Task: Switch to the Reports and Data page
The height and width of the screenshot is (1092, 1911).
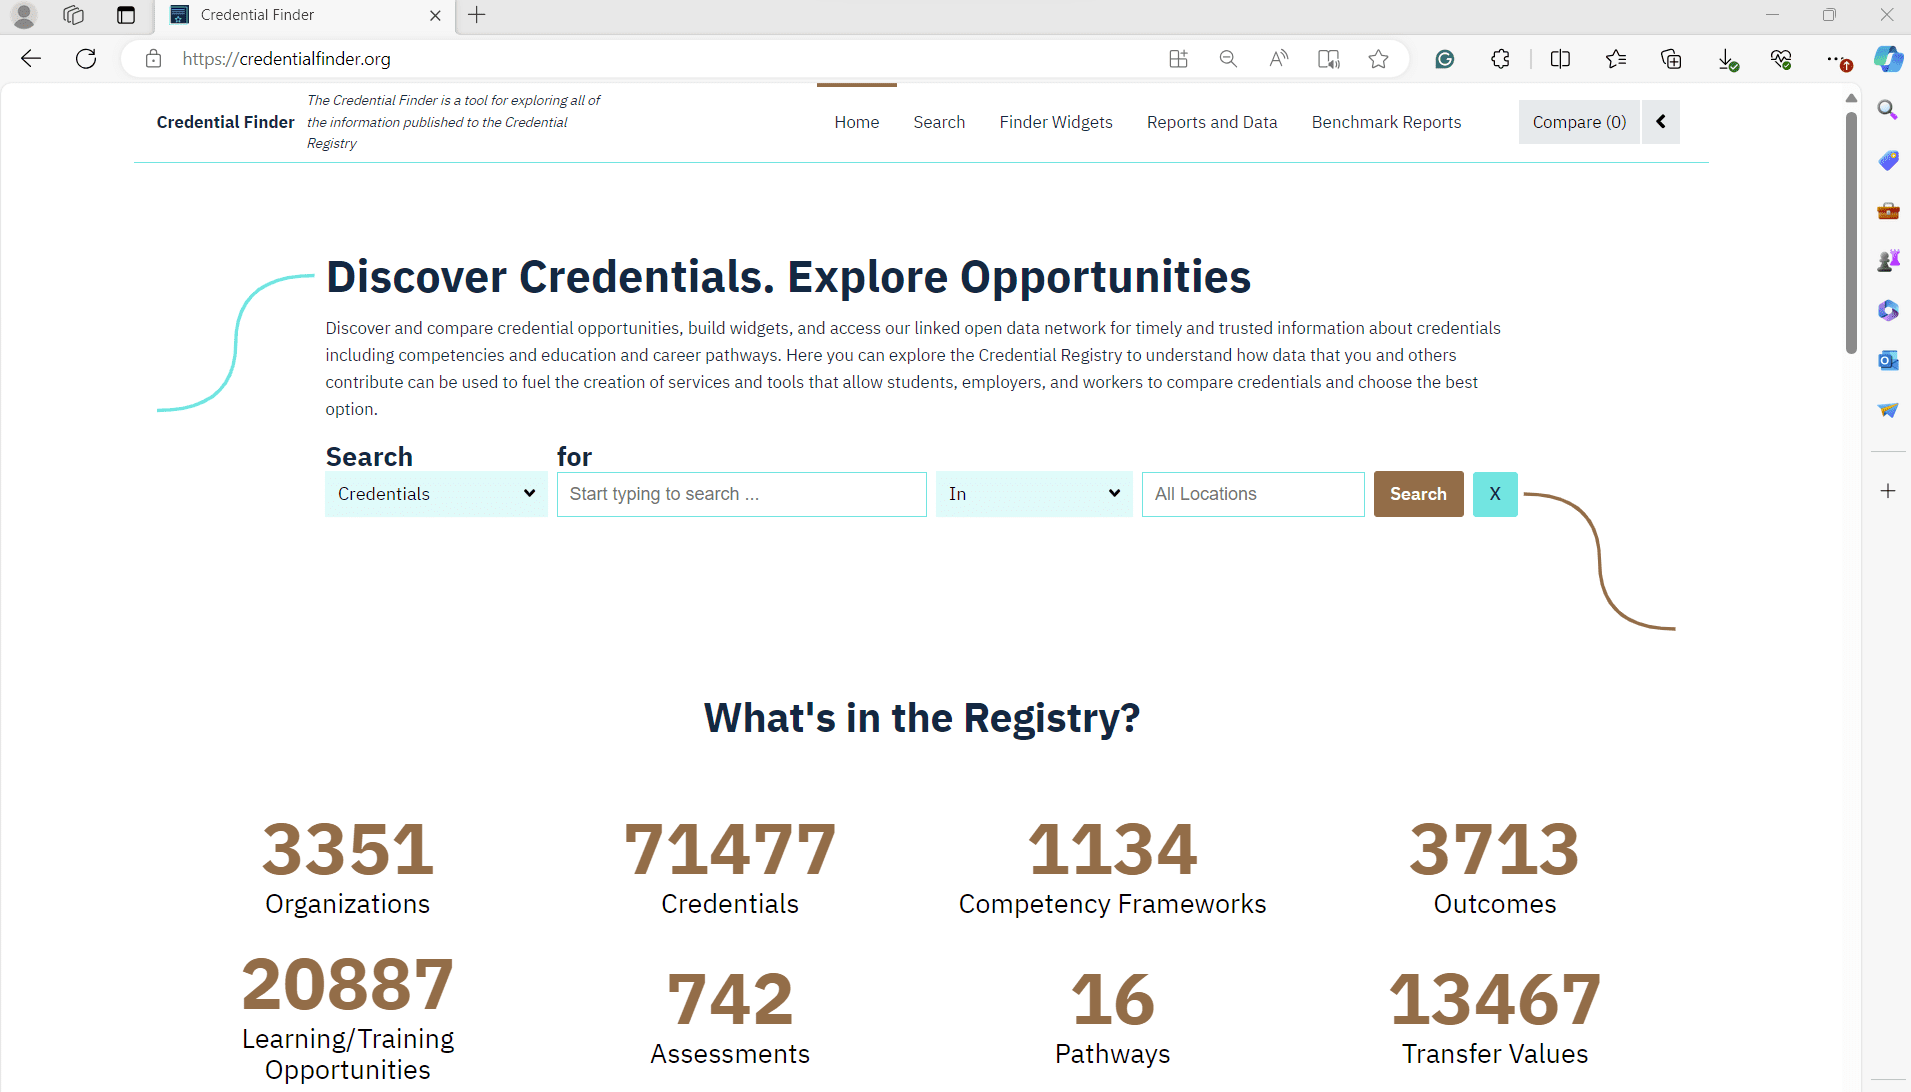Action: (1211, 121)
